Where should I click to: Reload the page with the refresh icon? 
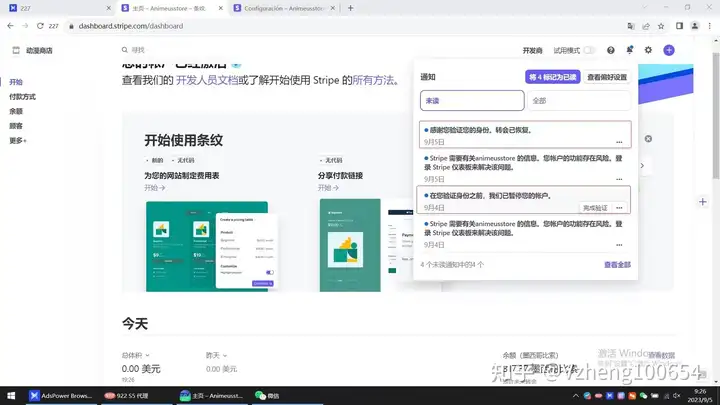40,26
